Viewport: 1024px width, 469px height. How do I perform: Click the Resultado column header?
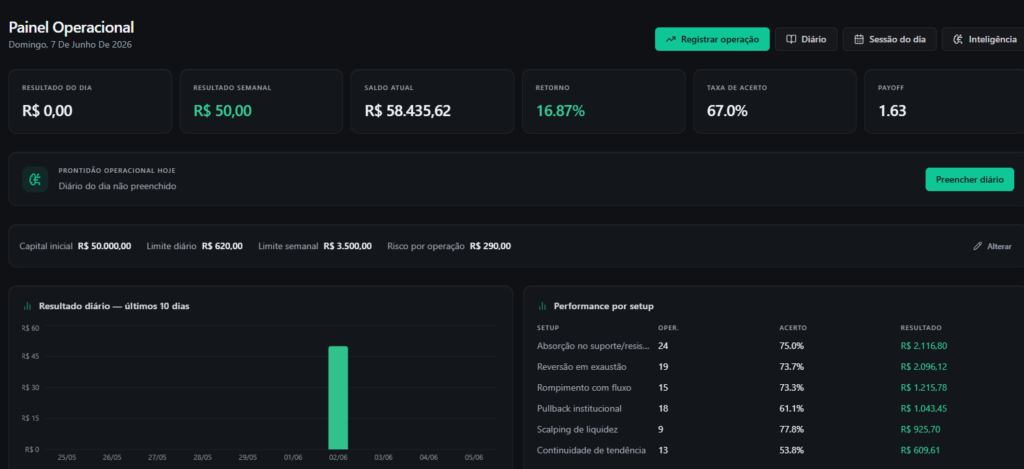pos(921,327)
